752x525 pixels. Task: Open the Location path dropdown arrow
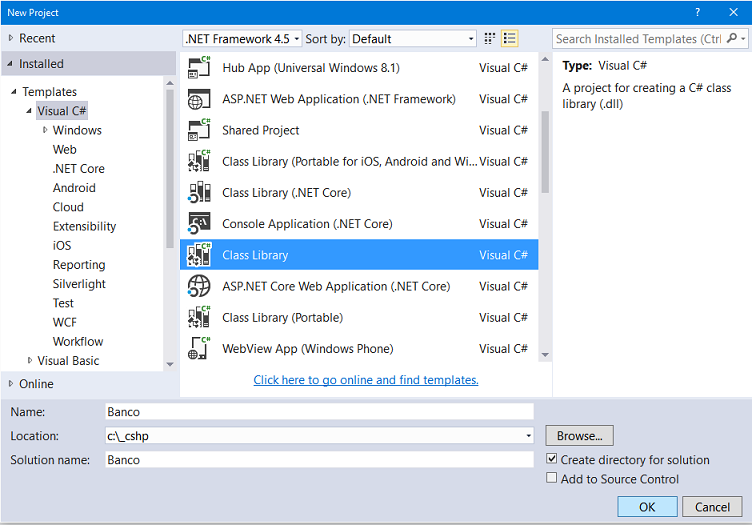coord(529,436)
